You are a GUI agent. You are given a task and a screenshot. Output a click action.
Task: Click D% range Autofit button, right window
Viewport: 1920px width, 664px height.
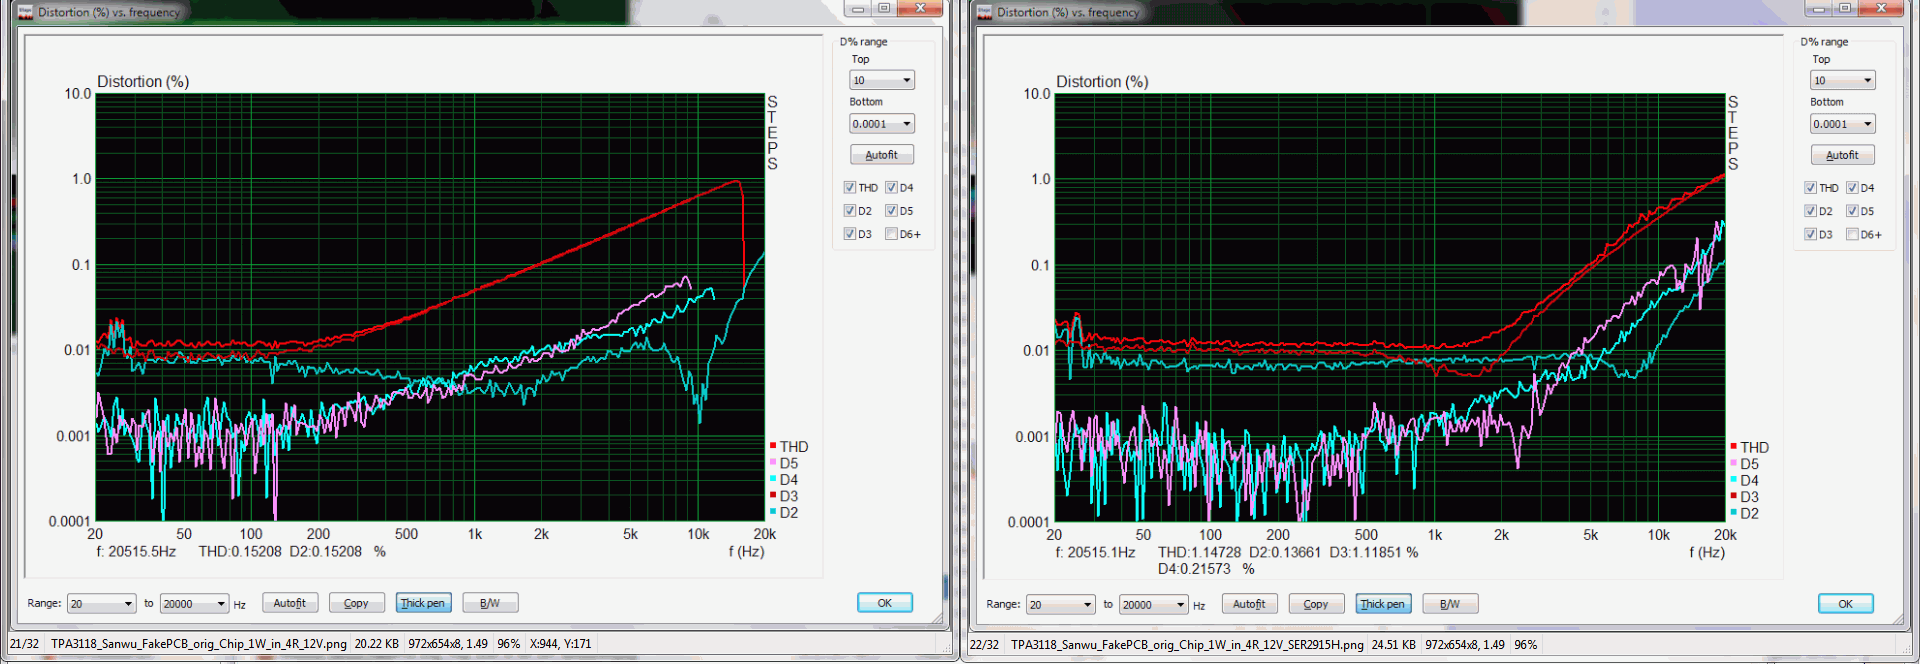point(1842,155)
